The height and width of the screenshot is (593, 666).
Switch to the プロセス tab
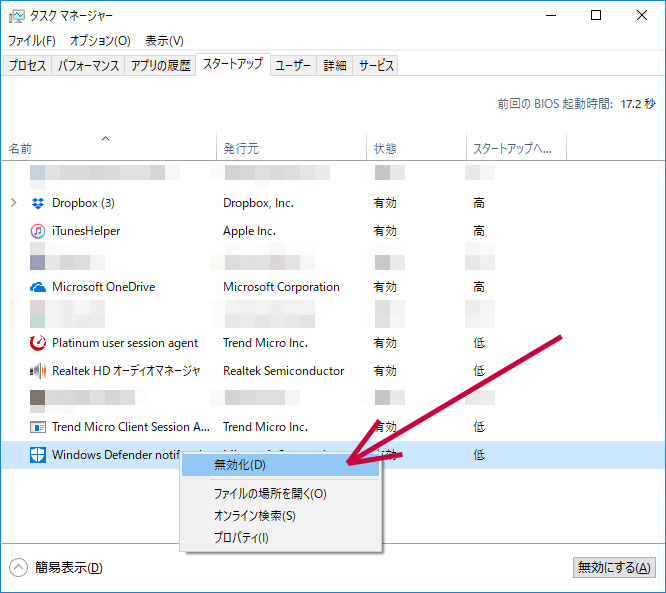click(27, 65)
